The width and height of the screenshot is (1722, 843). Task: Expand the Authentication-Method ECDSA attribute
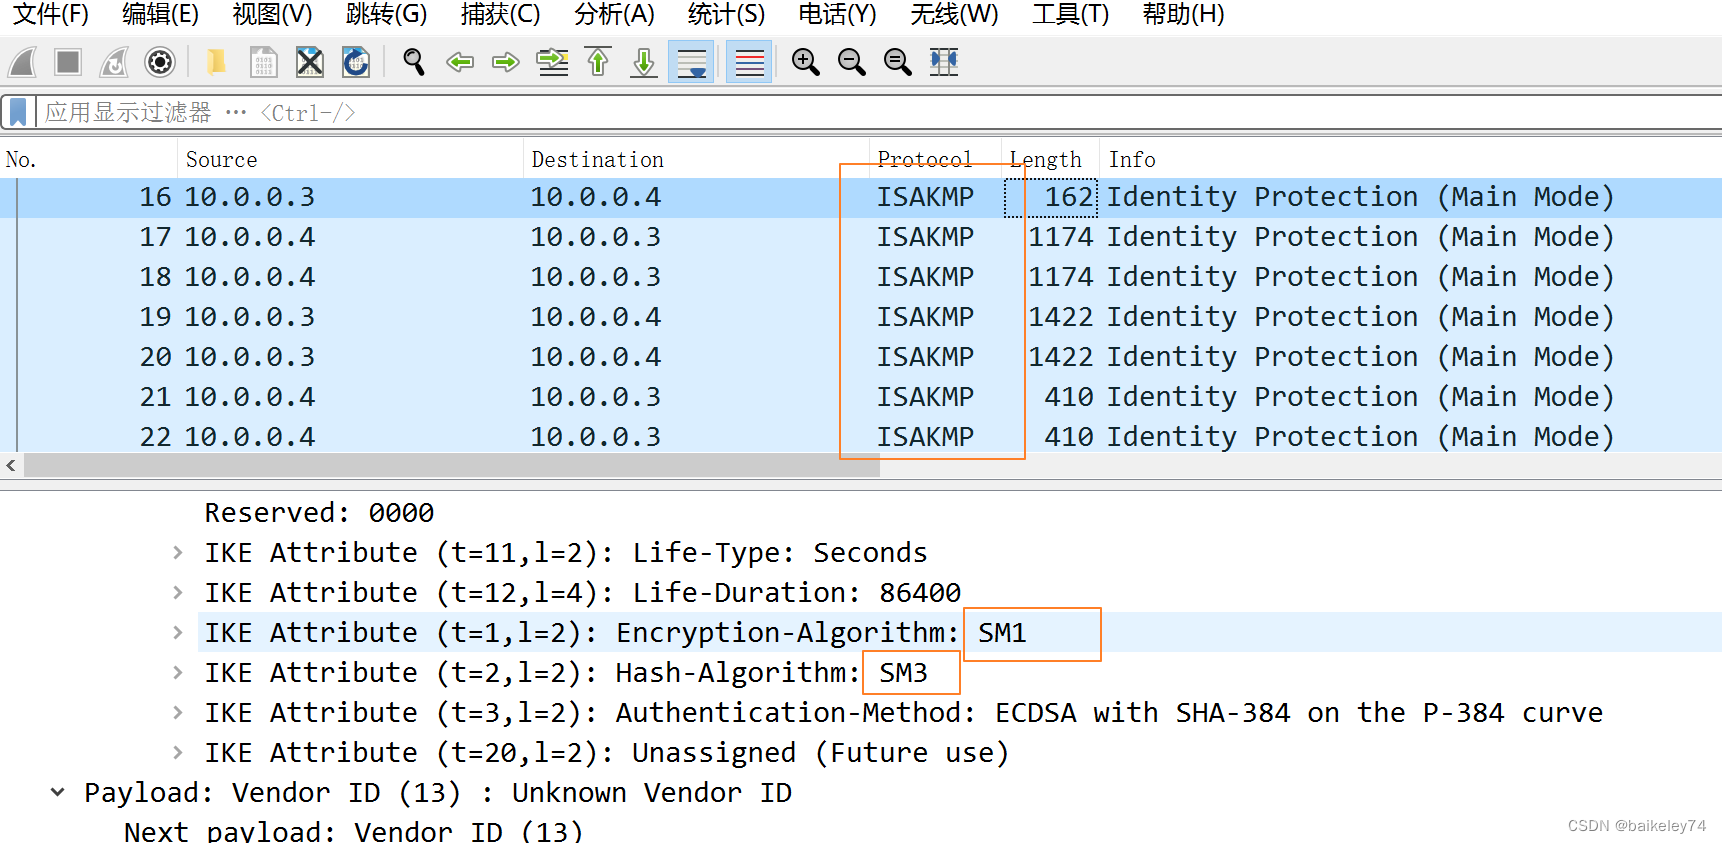point(177,712)
